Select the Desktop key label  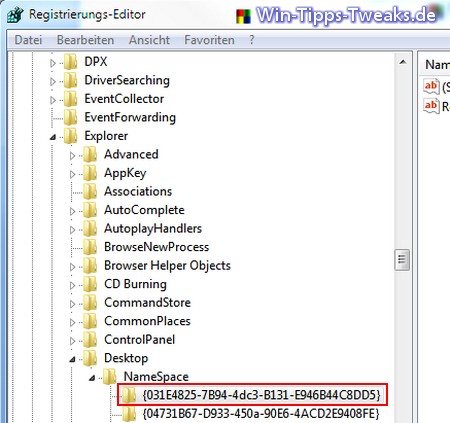coord(126,358)
